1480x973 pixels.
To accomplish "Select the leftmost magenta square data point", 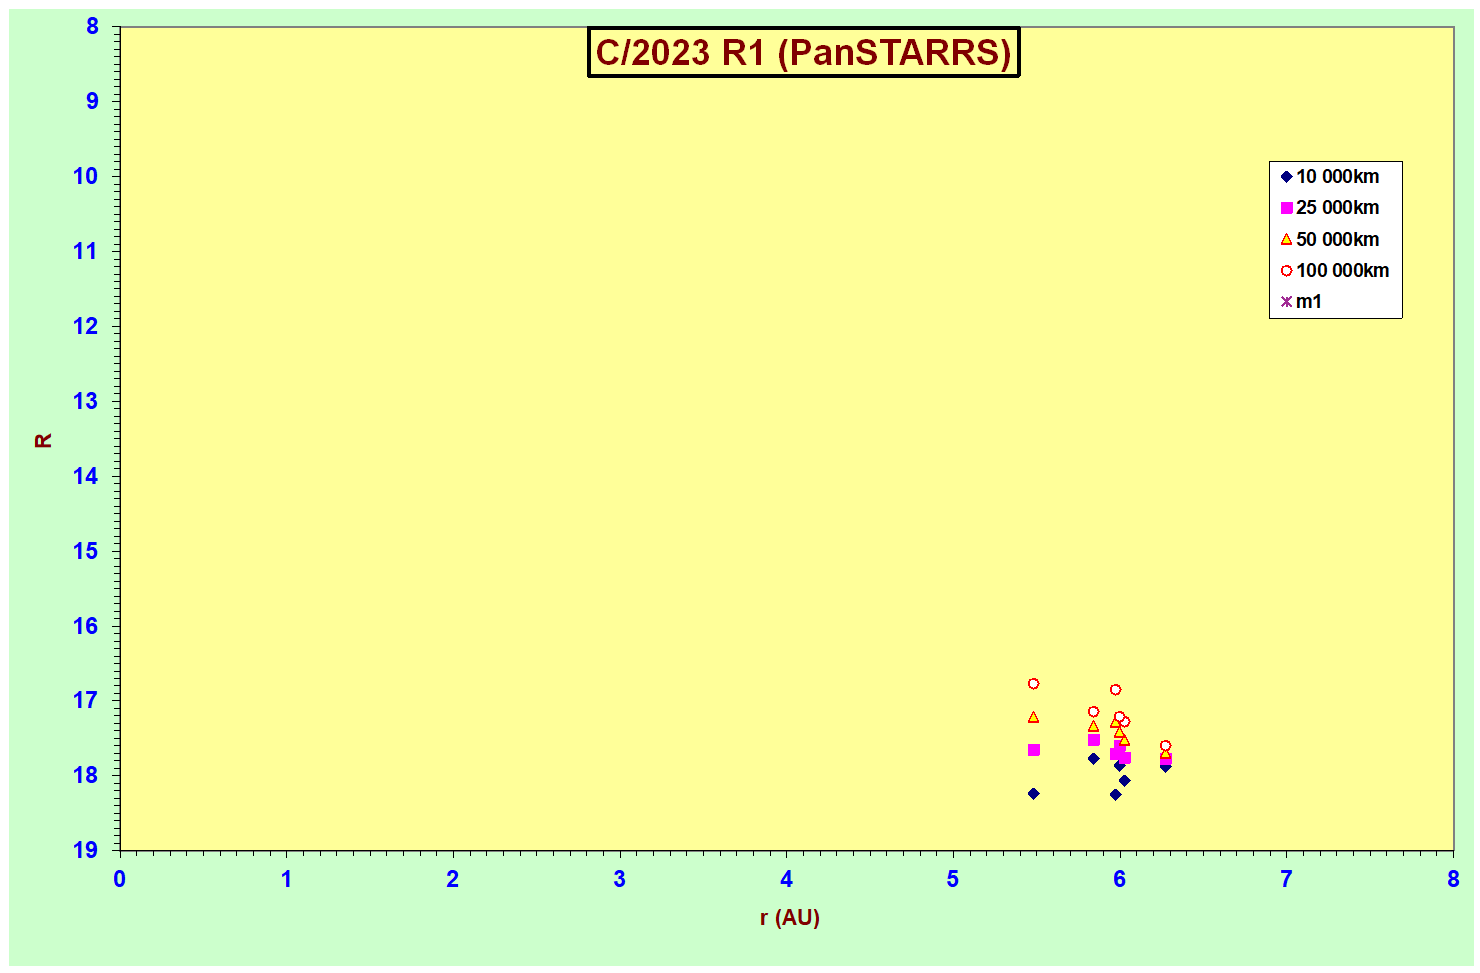I will tap(1034, 750).
